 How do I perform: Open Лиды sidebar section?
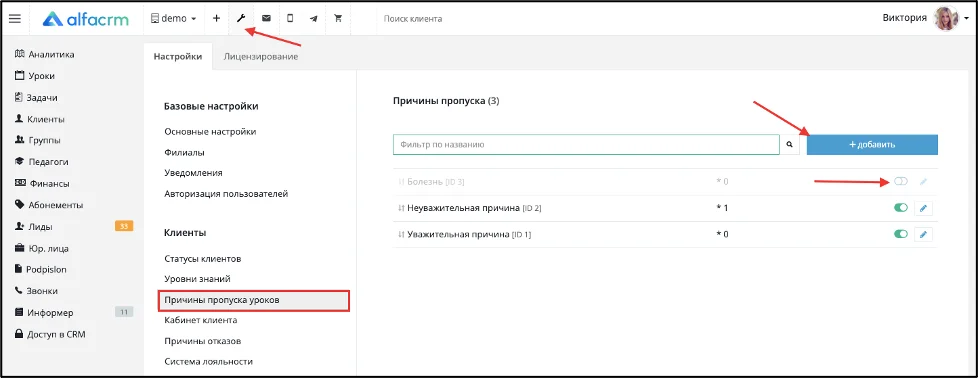pos(33,227)
